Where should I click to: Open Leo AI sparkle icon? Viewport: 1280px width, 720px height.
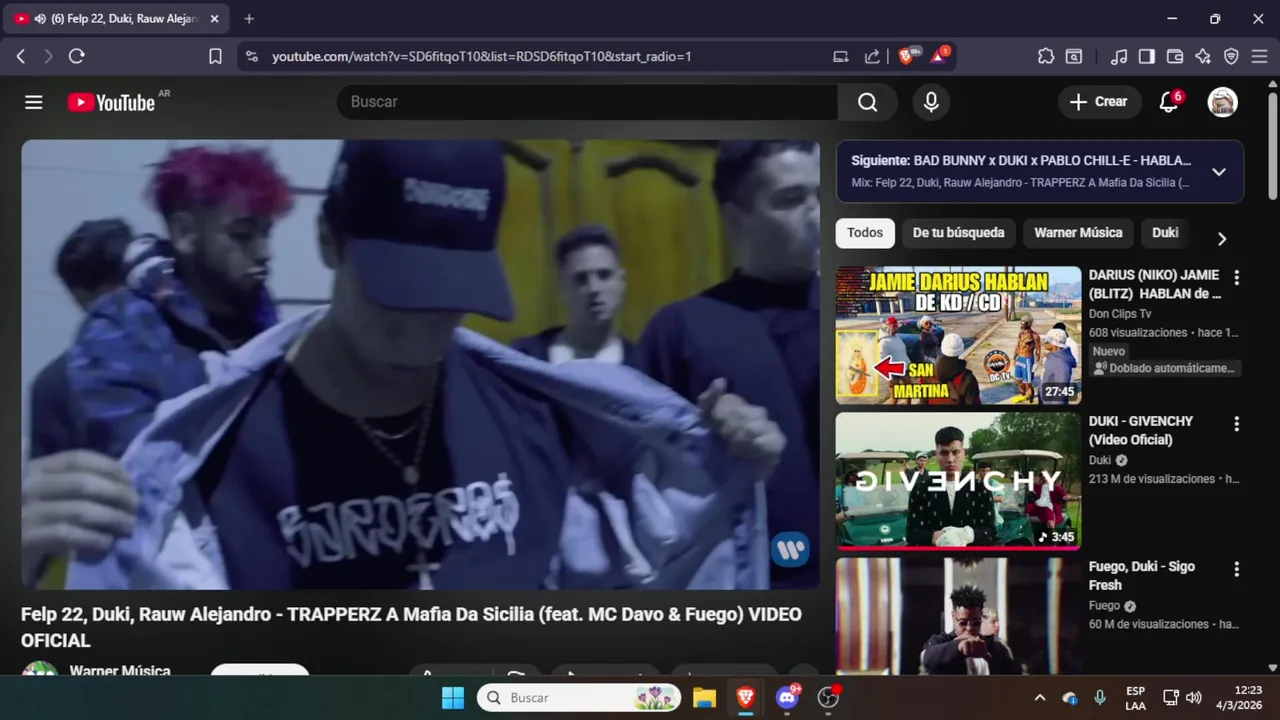[1203, 57]
